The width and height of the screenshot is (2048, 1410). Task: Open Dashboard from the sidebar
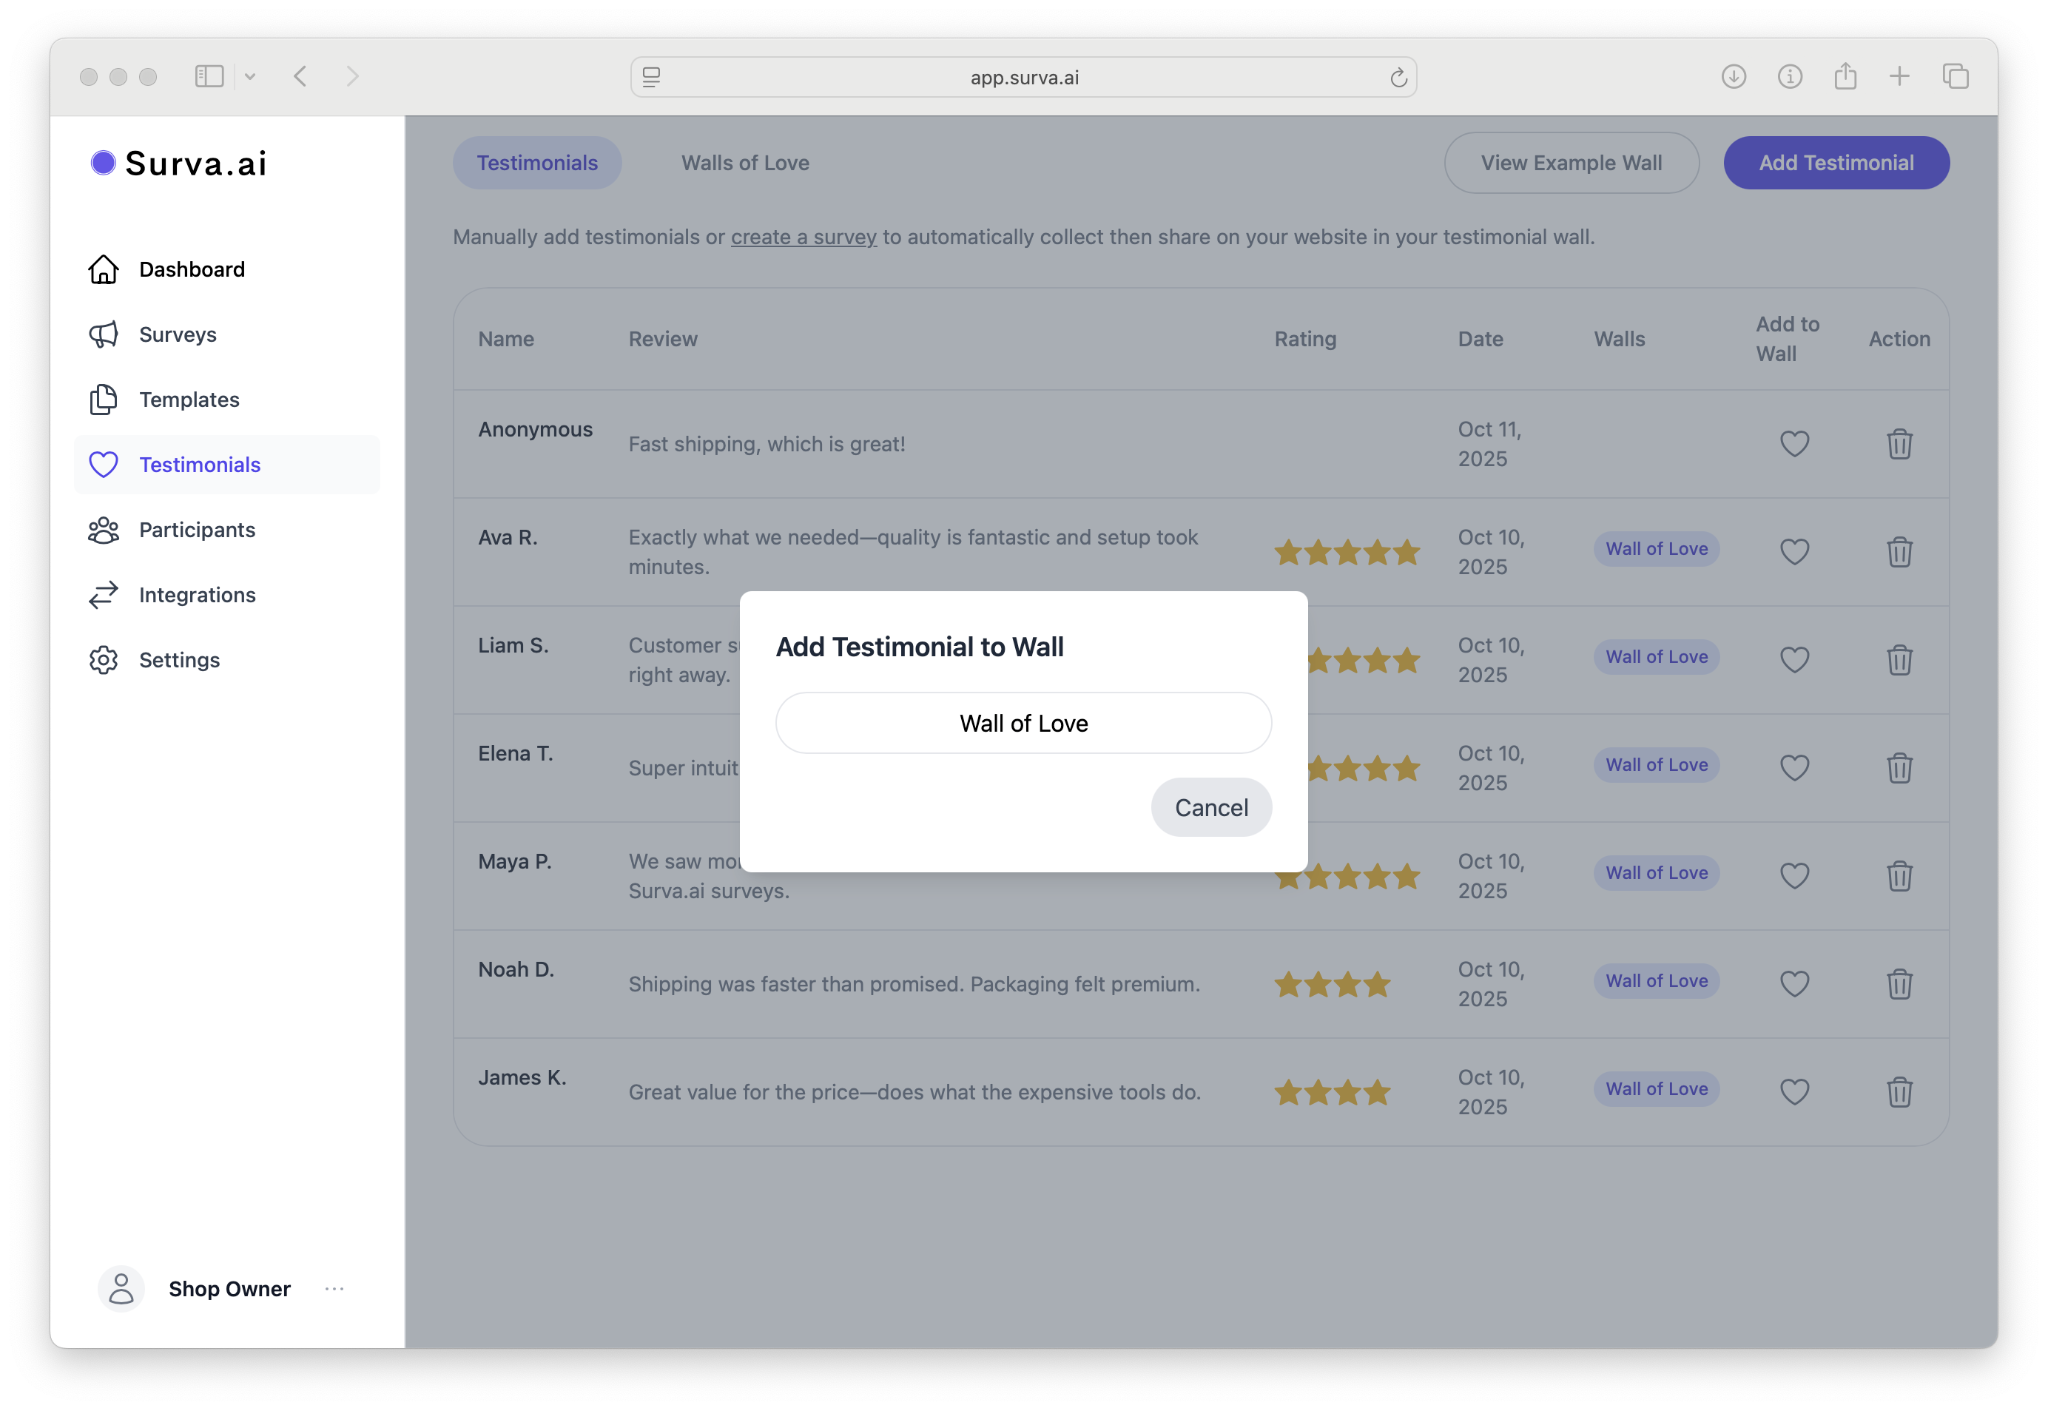pos(191,269)
